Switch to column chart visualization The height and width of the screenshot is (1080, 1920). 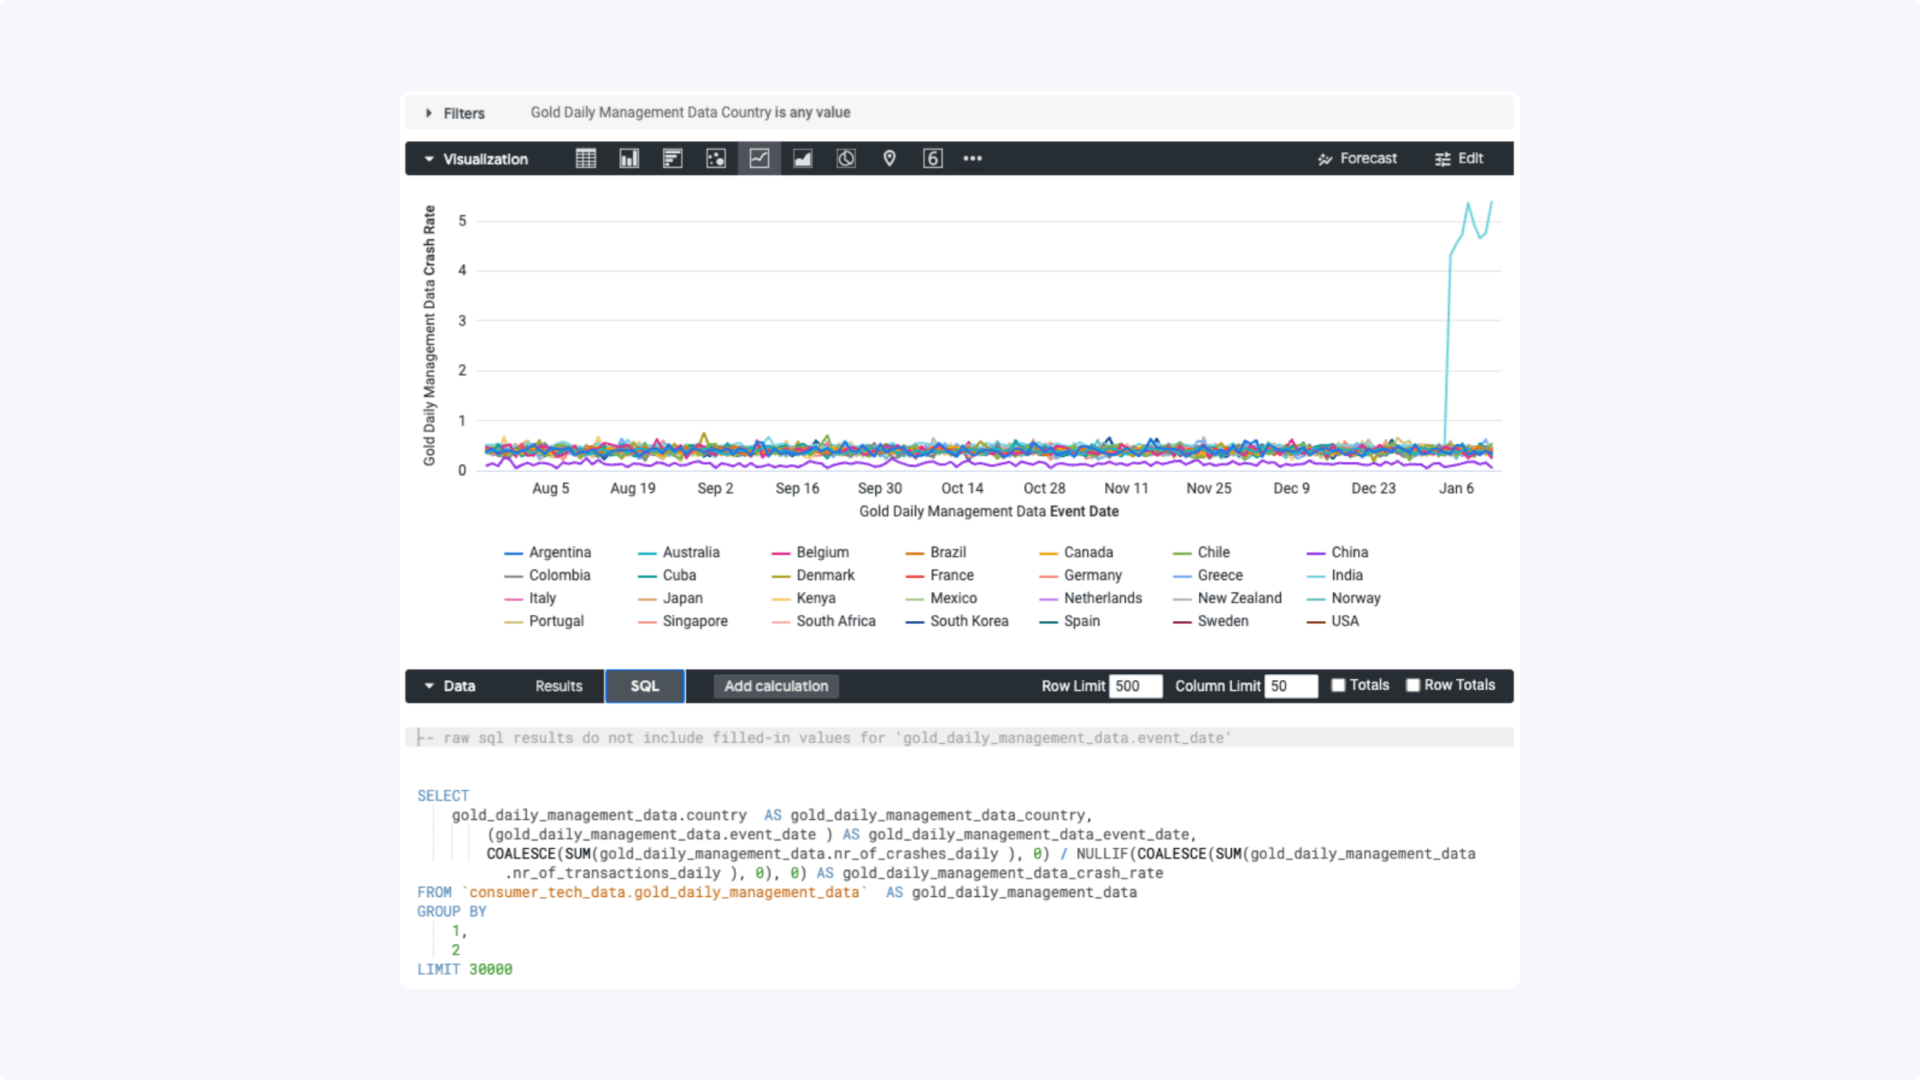click(629, 158)
